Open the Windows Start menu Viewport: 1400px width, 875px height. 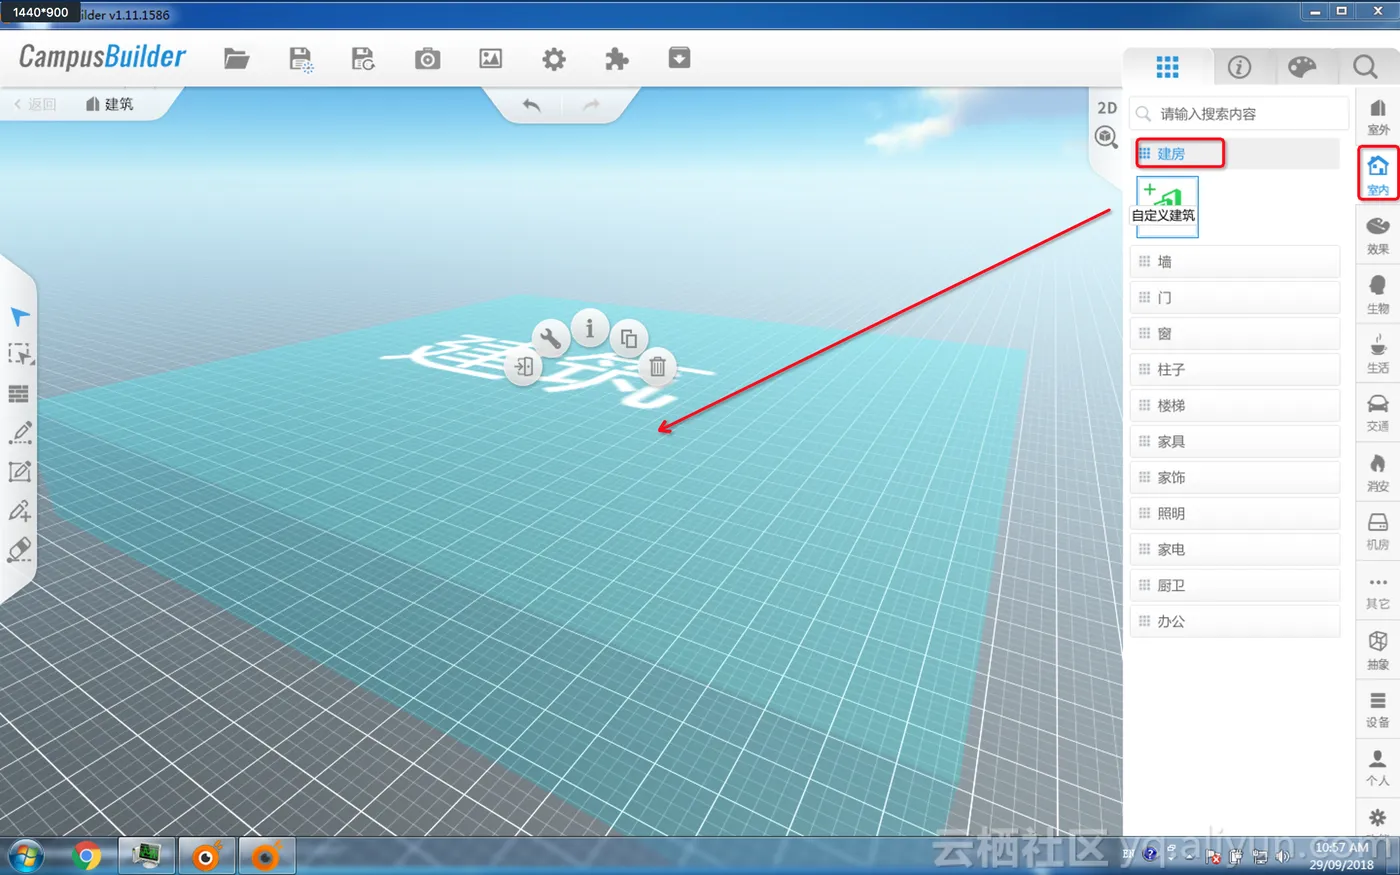26,856
